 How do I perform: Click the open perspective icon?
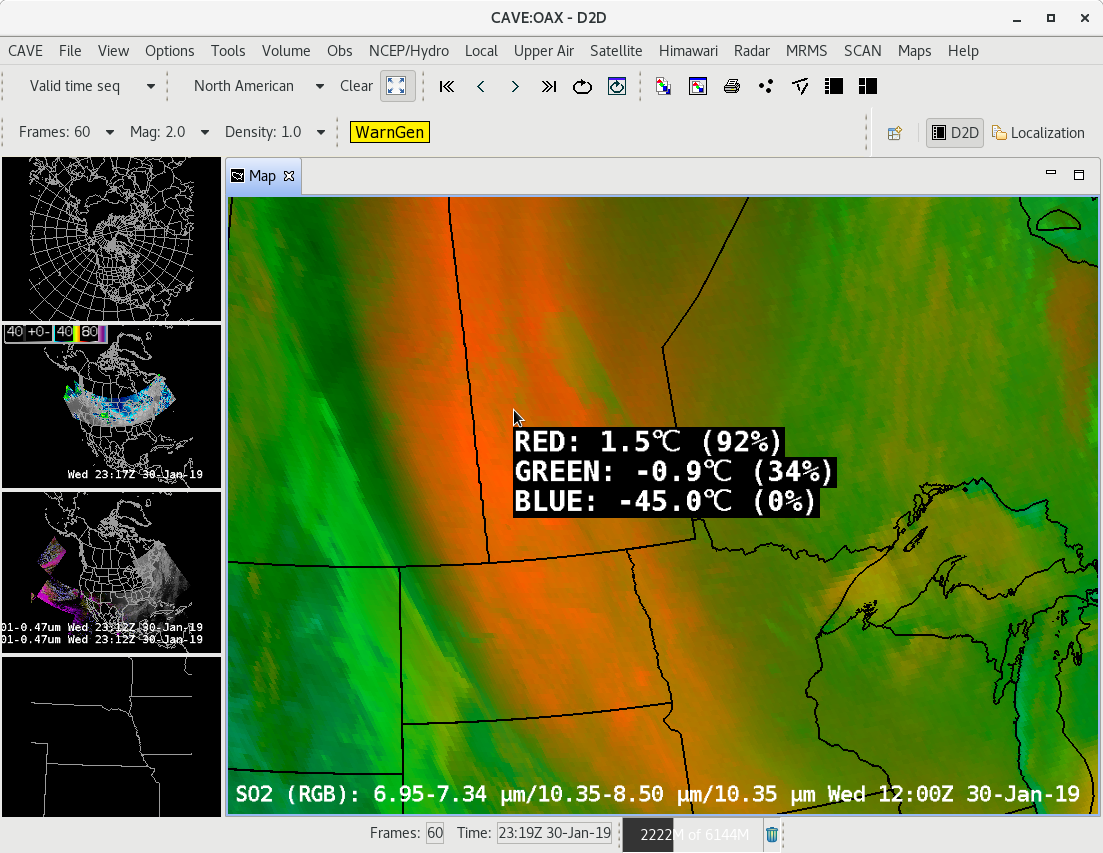point(895,133)
